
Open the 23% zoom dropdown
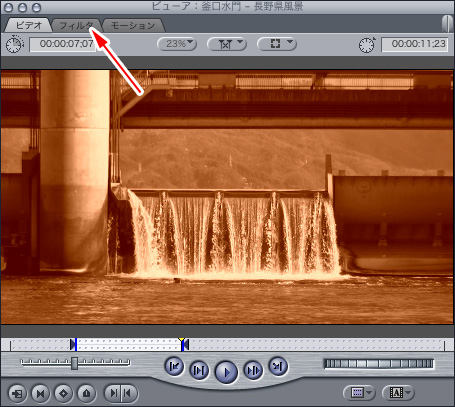pos(177,44)
